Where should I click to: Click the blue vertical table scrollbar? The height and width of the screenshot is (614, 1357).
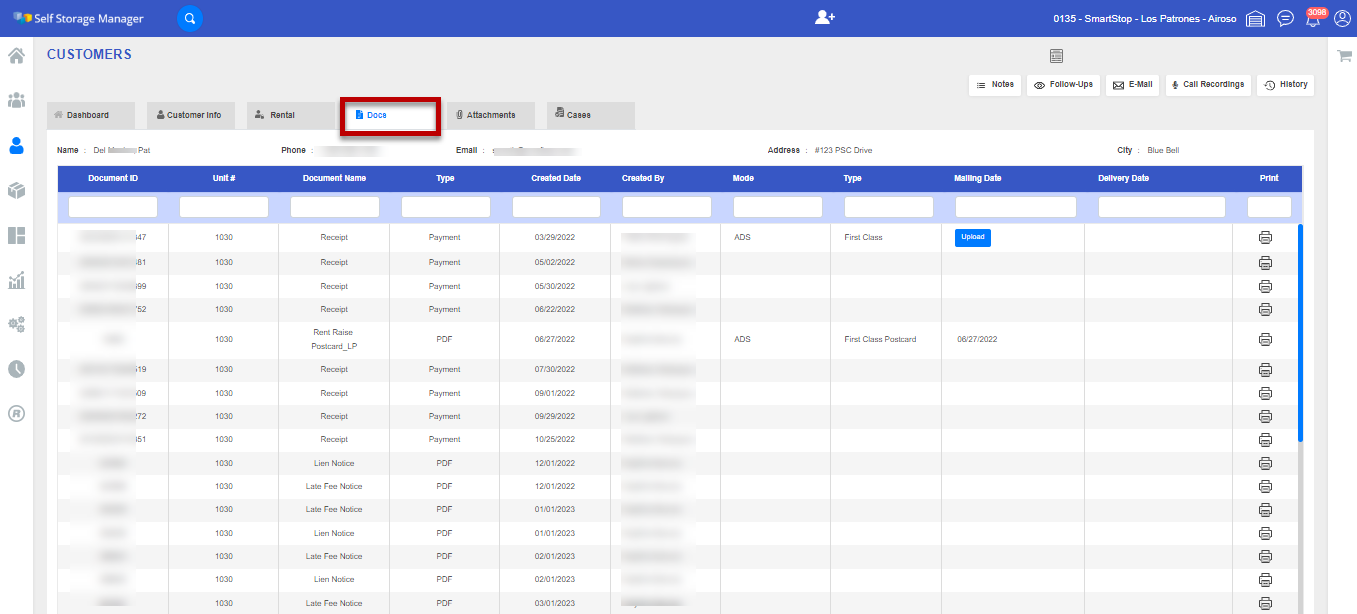[1300, 333]
